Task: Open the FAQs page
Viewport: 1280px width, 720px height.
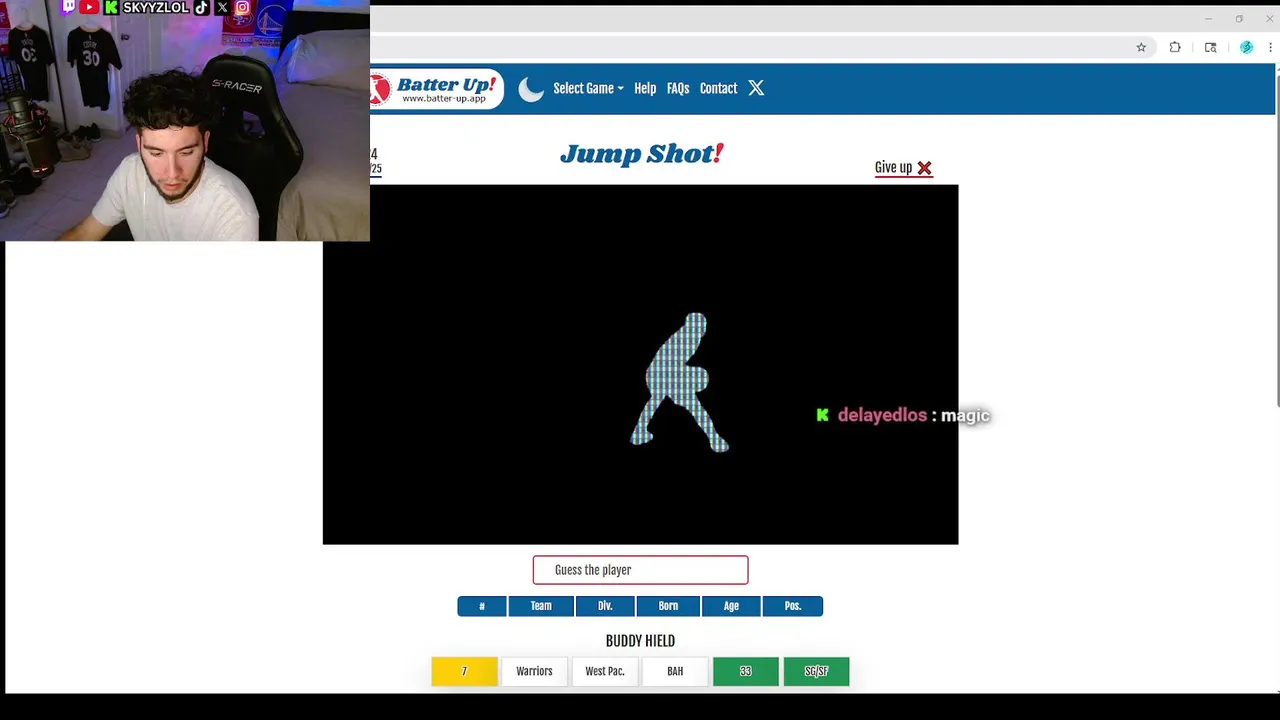Action: [x=678, y=88]
